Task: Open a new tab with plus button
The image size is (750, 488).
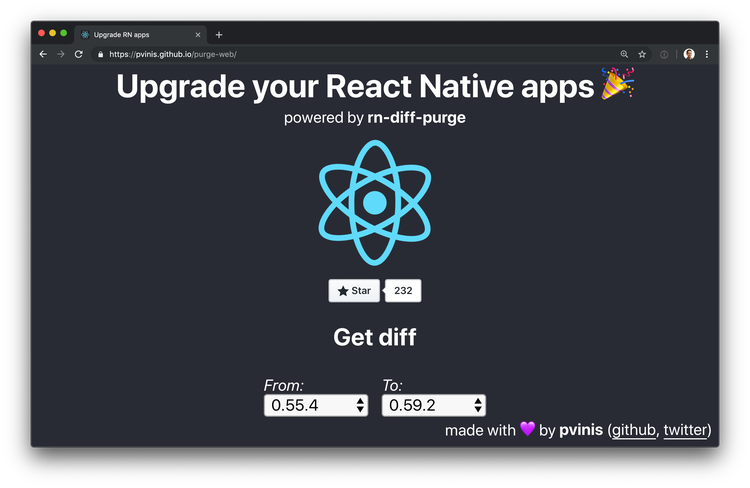Action: coord(219,35)
